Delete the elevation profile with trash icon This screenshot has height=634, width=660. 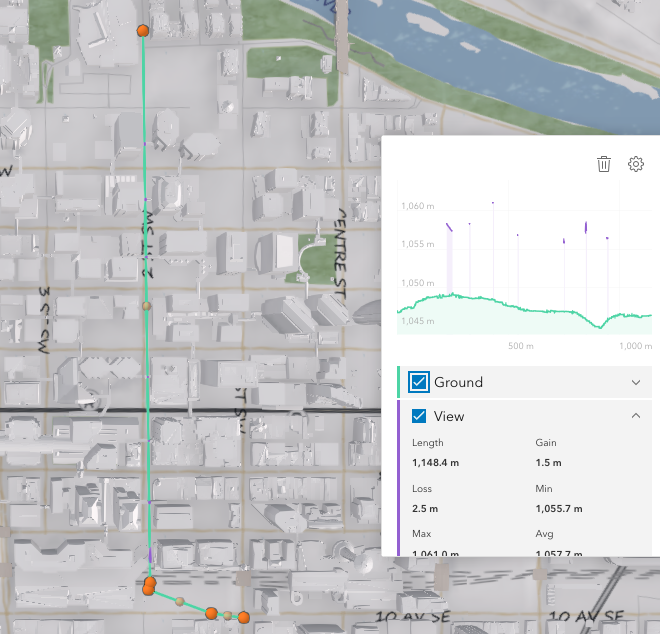[x=604, y=164]
